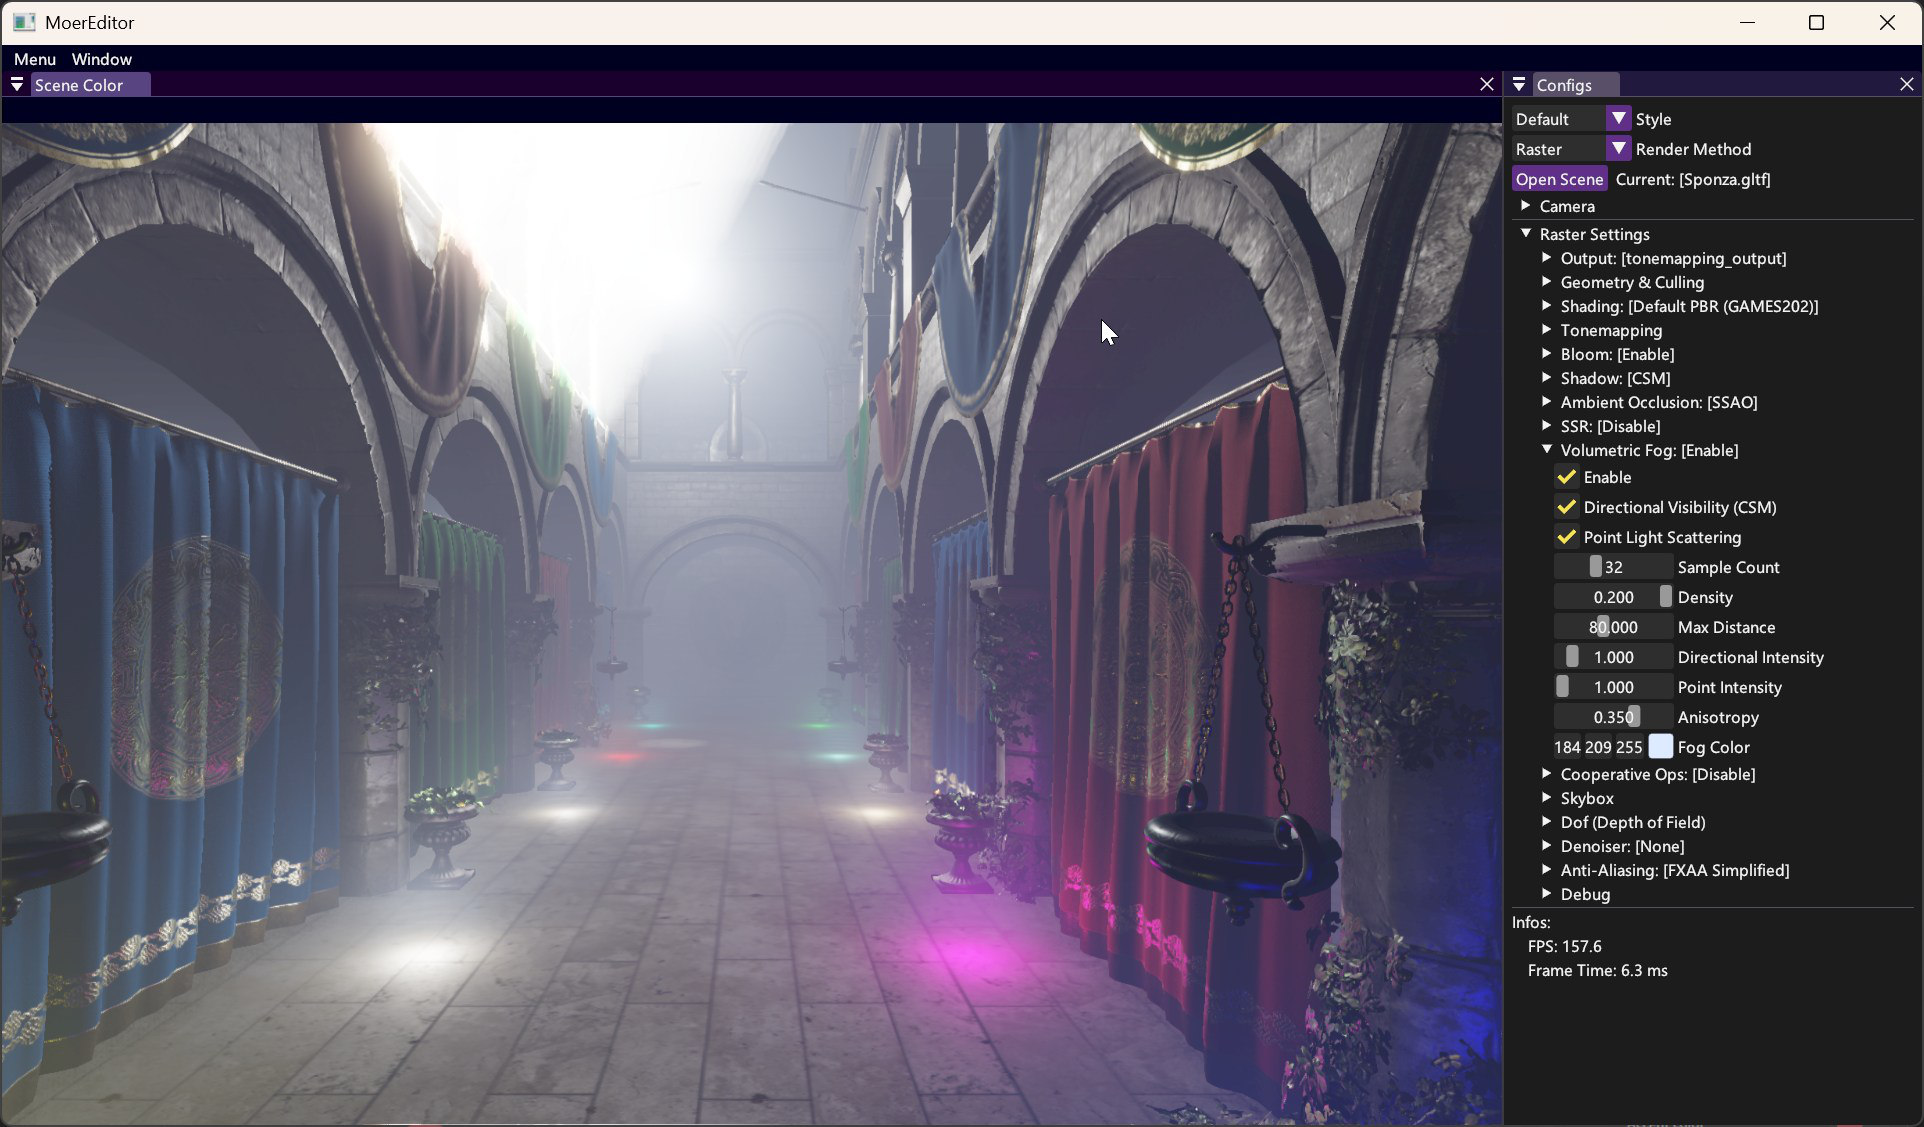This screenshot has width=1924, height=1127.
Task: Expand Dof (Depth of Field) settings
Action: 1547,822
